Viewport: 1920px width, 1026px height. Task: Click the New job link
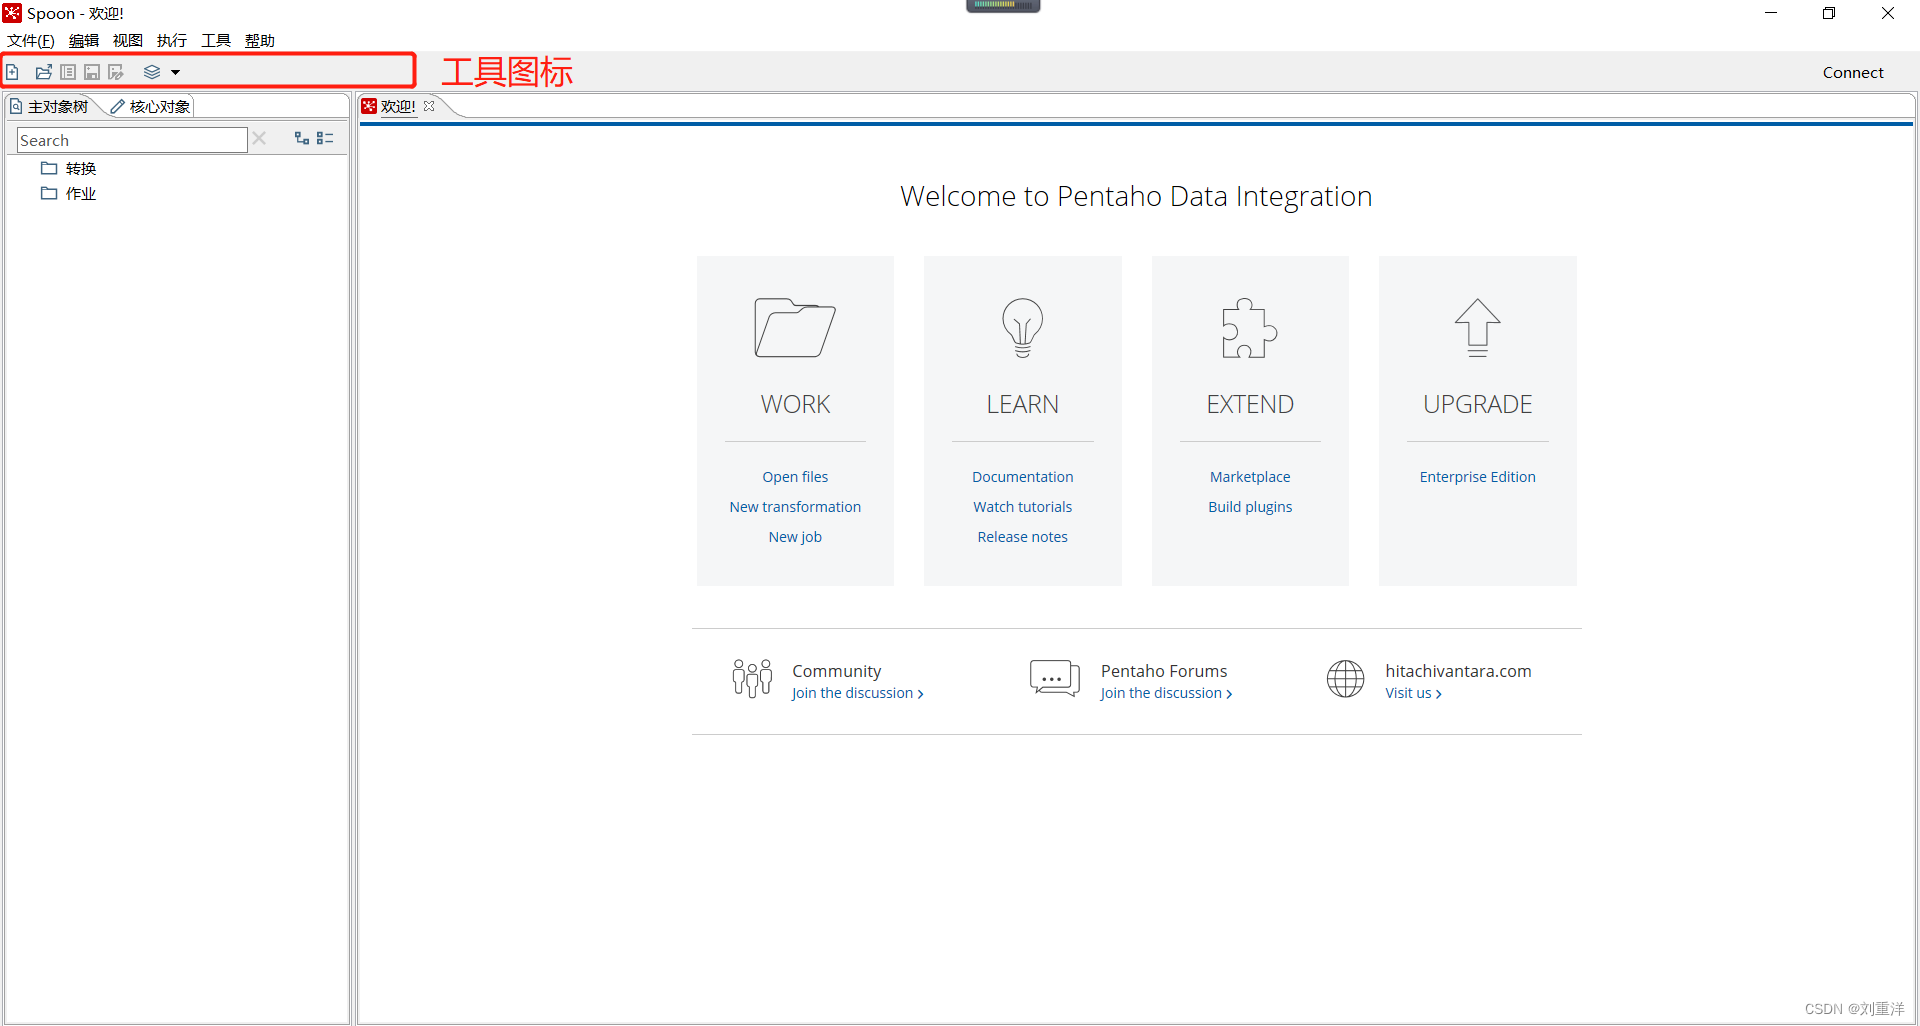[x=795, y=537]
